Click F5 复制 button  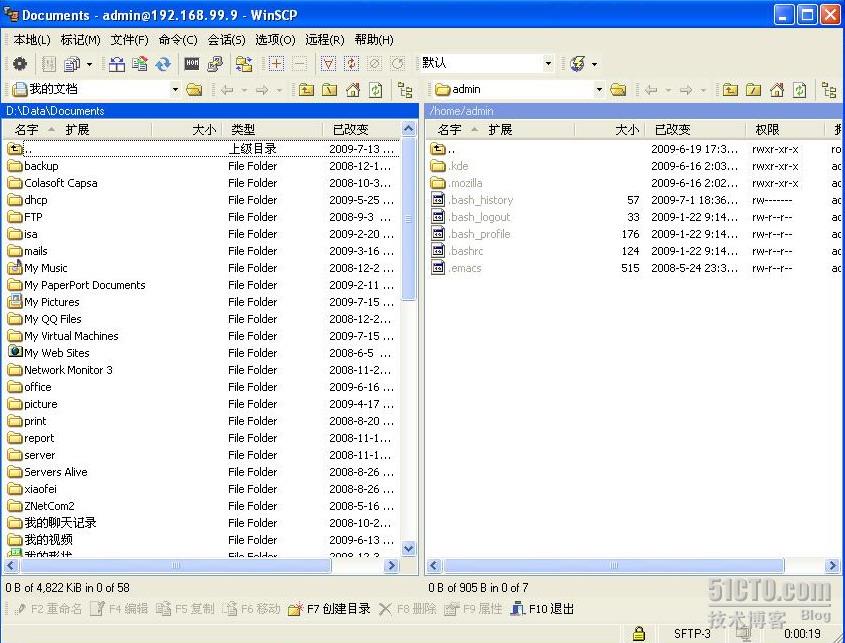[x=185, y=609]
